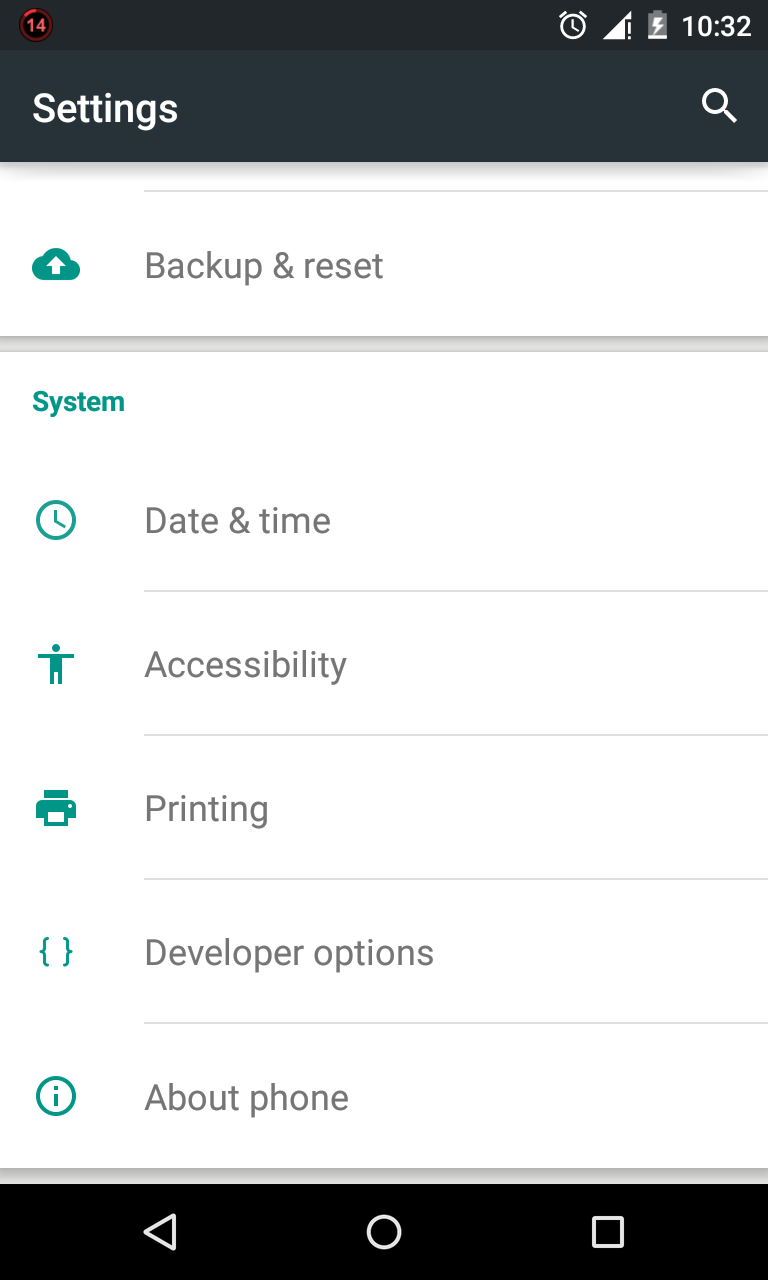Tap the recent apps square button
768x1280 pixels.
pos(608,1232)
